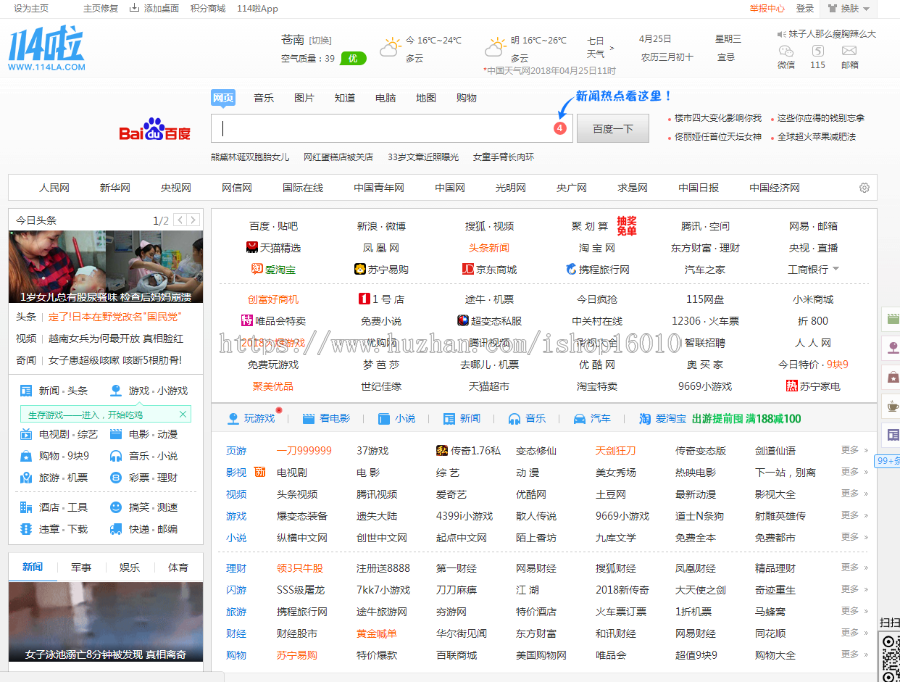
Task: Open Tmall featured icon link
Action: pos(251,247)
